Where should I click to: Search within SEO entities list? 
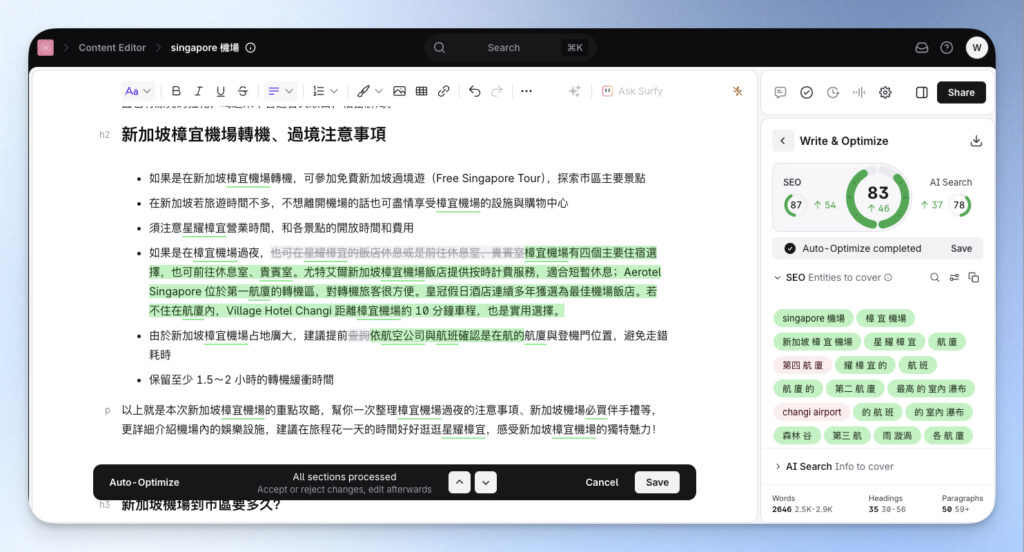pos(935,278)
